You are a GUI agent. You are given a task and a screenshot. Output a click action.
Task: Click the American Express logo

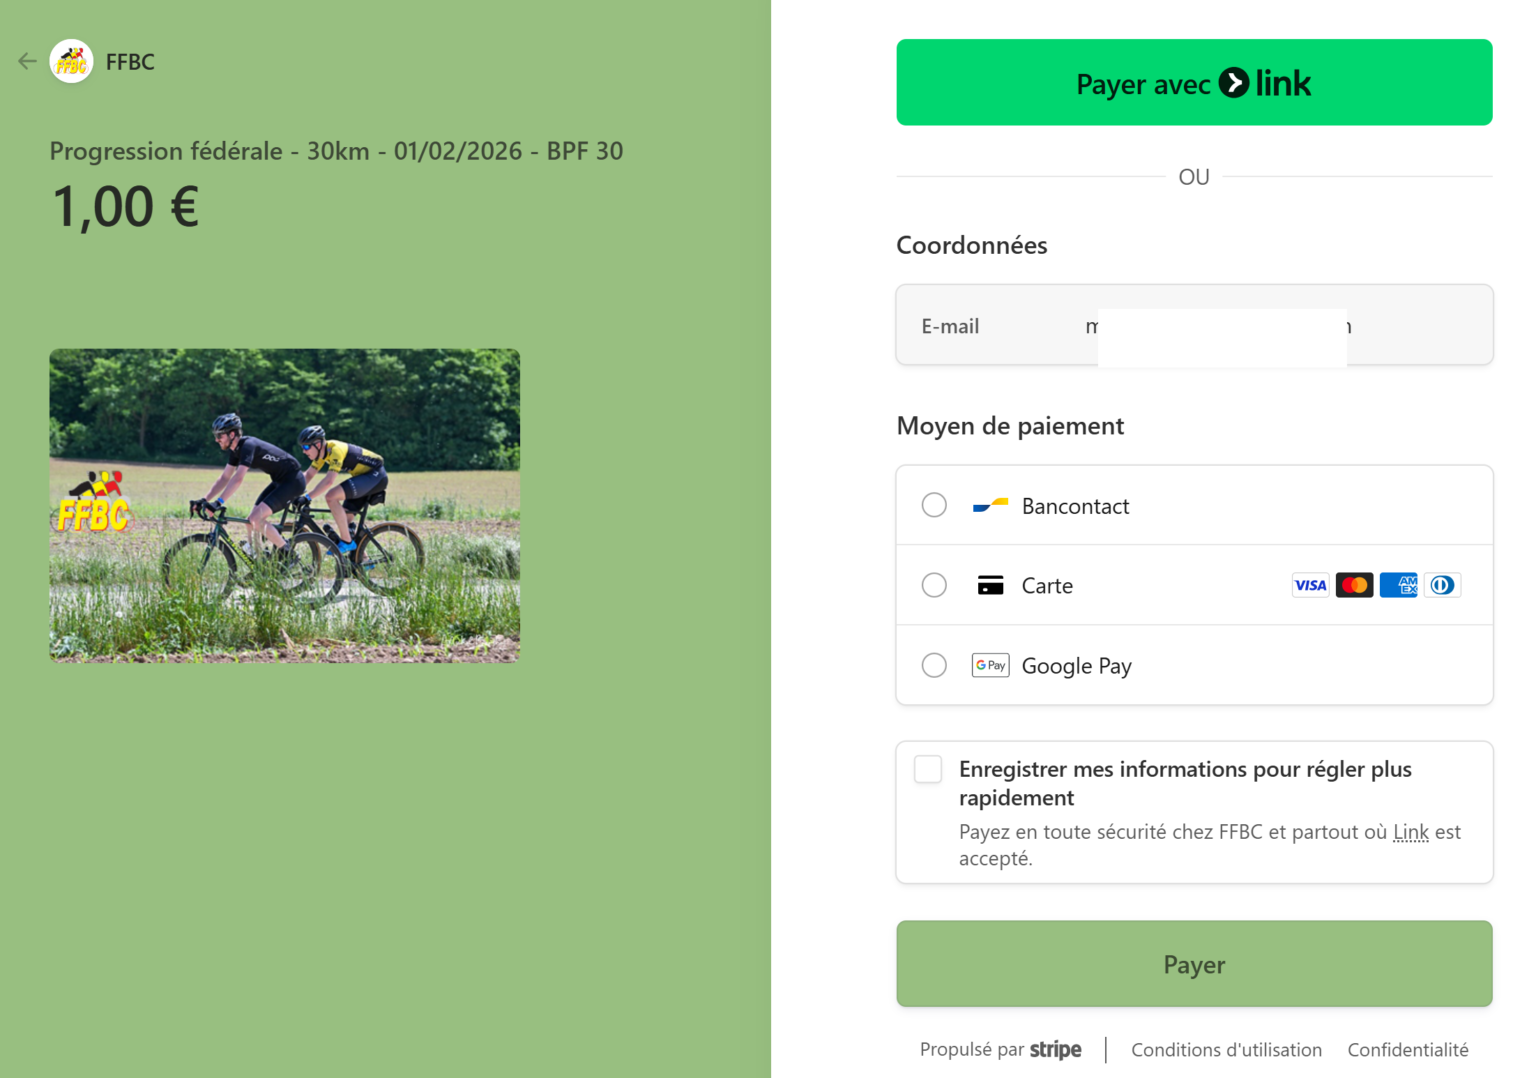(x=1398, y=585)
